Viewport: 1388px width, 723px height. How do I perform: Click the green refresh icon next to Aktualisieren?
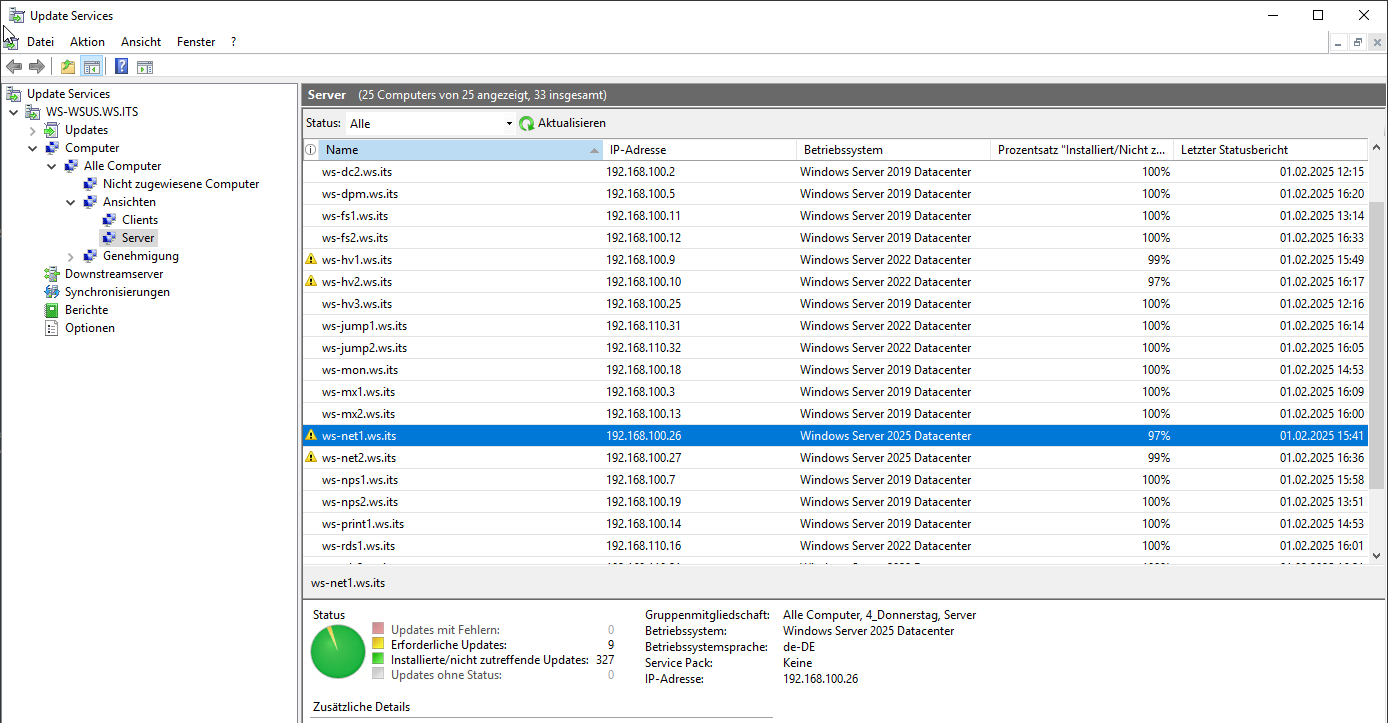coord(527,124)
